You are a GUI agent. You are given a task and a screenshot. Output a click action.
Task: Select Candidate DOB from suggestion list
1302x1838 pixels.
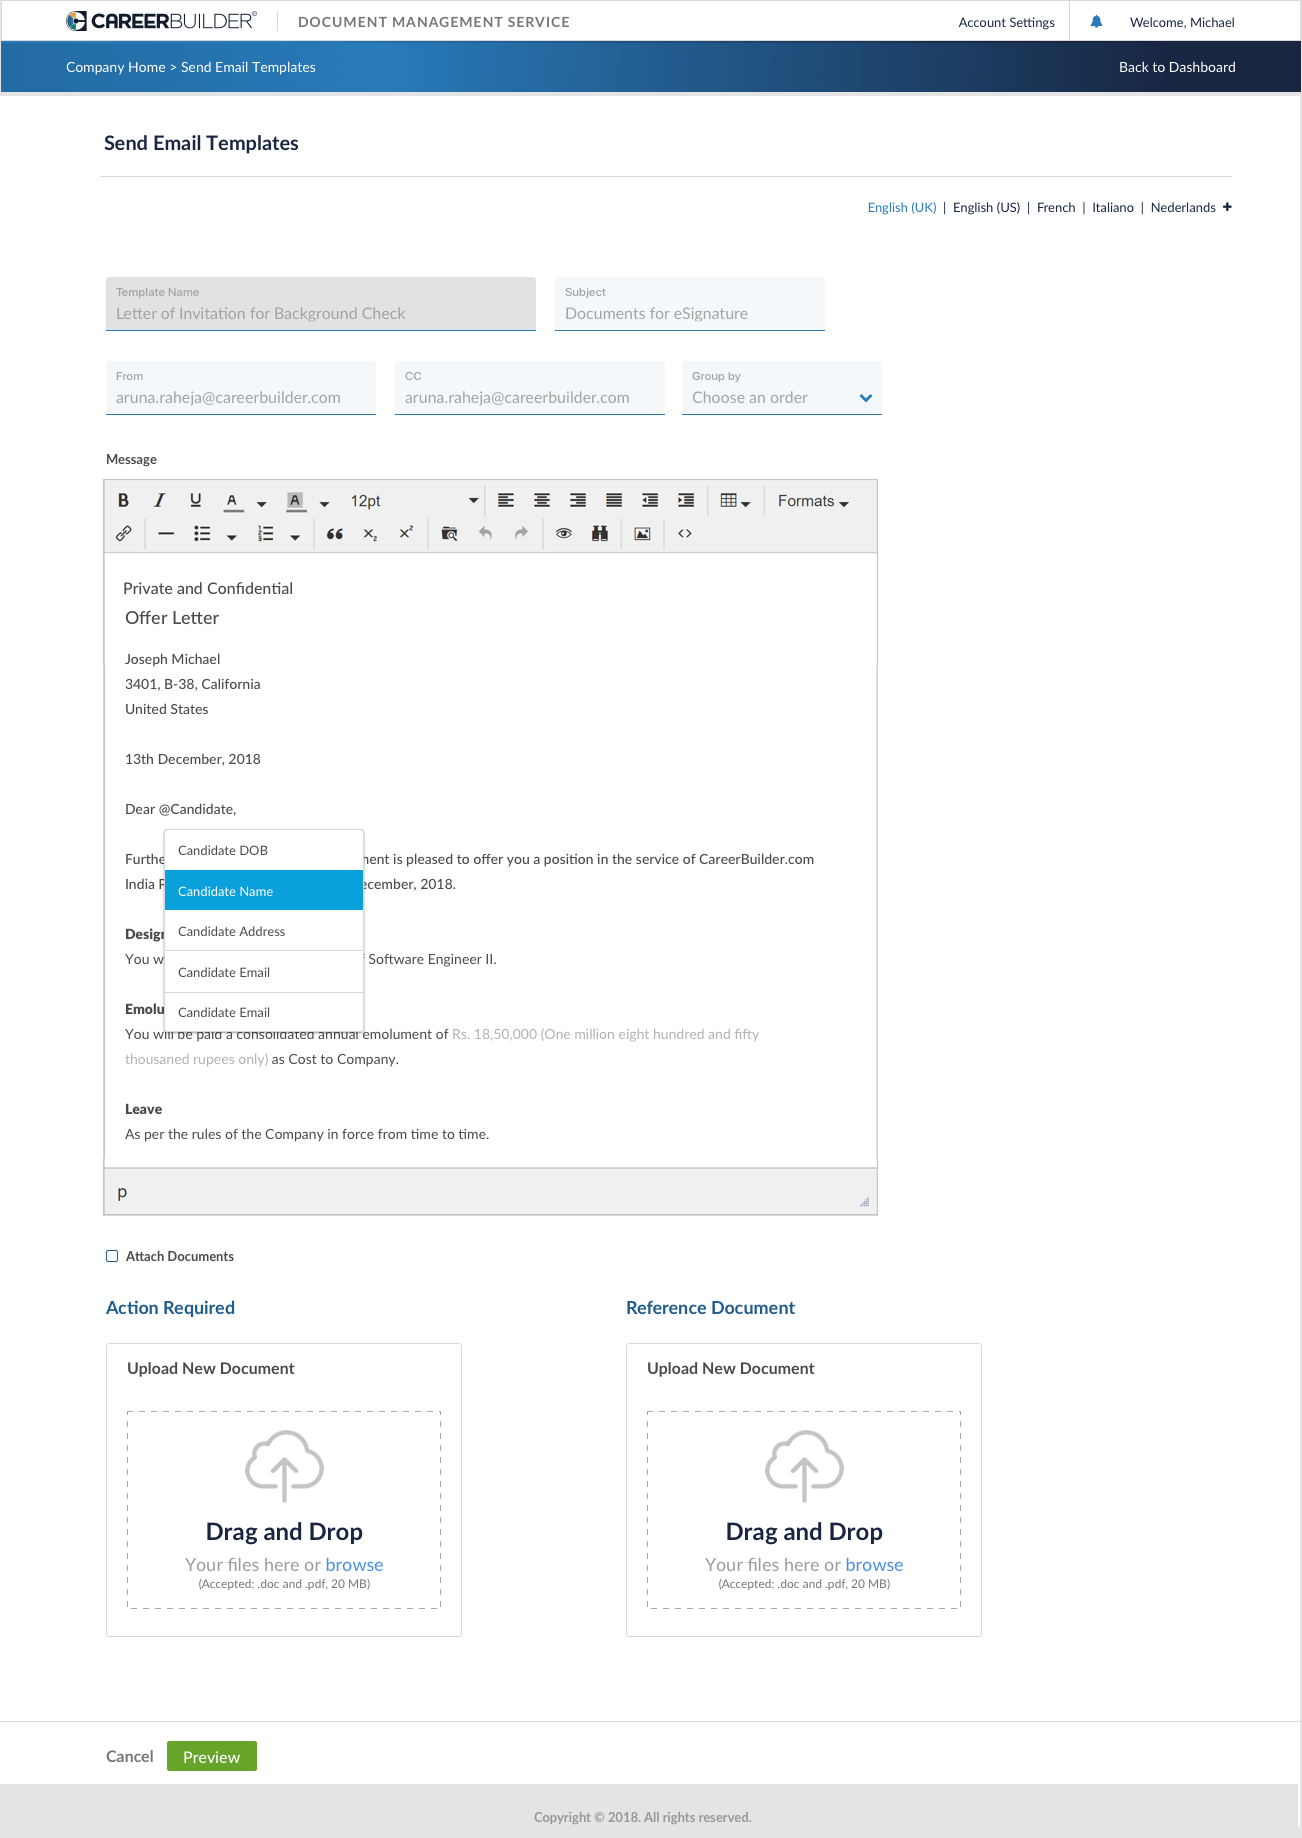264,850
